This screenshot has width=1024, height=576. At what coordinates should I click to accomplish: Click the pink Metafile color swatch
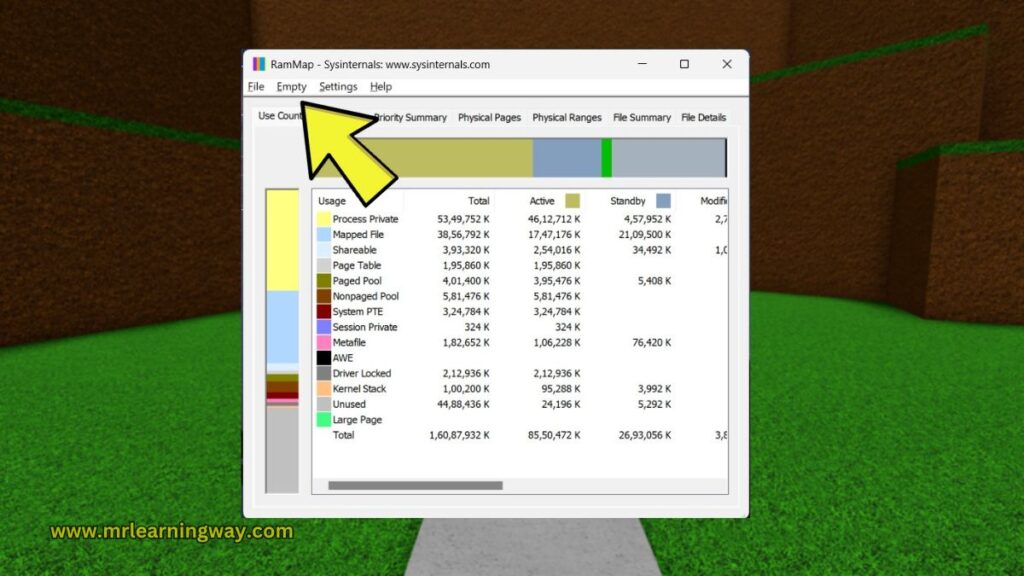(324, 342)
